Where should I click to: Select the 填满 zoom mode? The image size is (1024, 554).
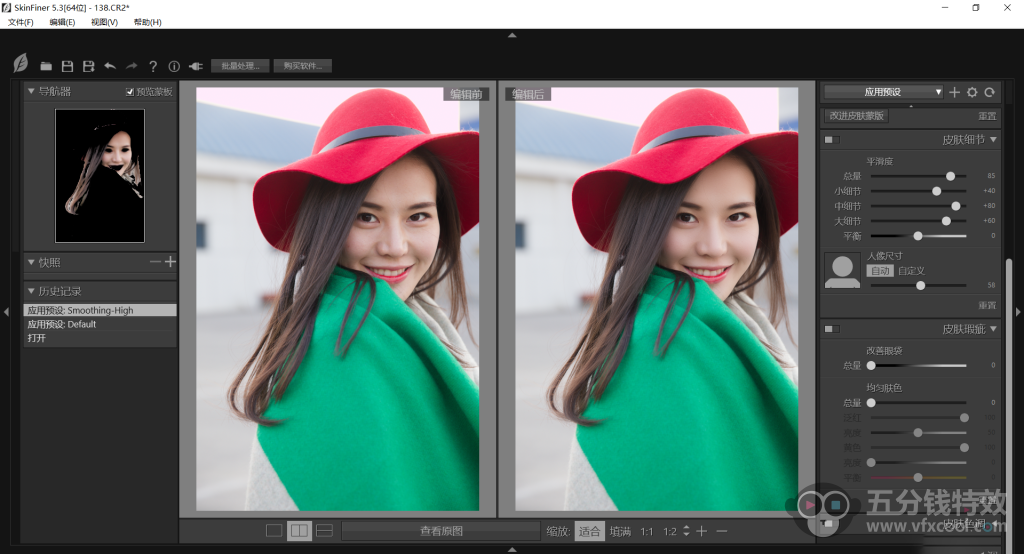pos(620,531)
